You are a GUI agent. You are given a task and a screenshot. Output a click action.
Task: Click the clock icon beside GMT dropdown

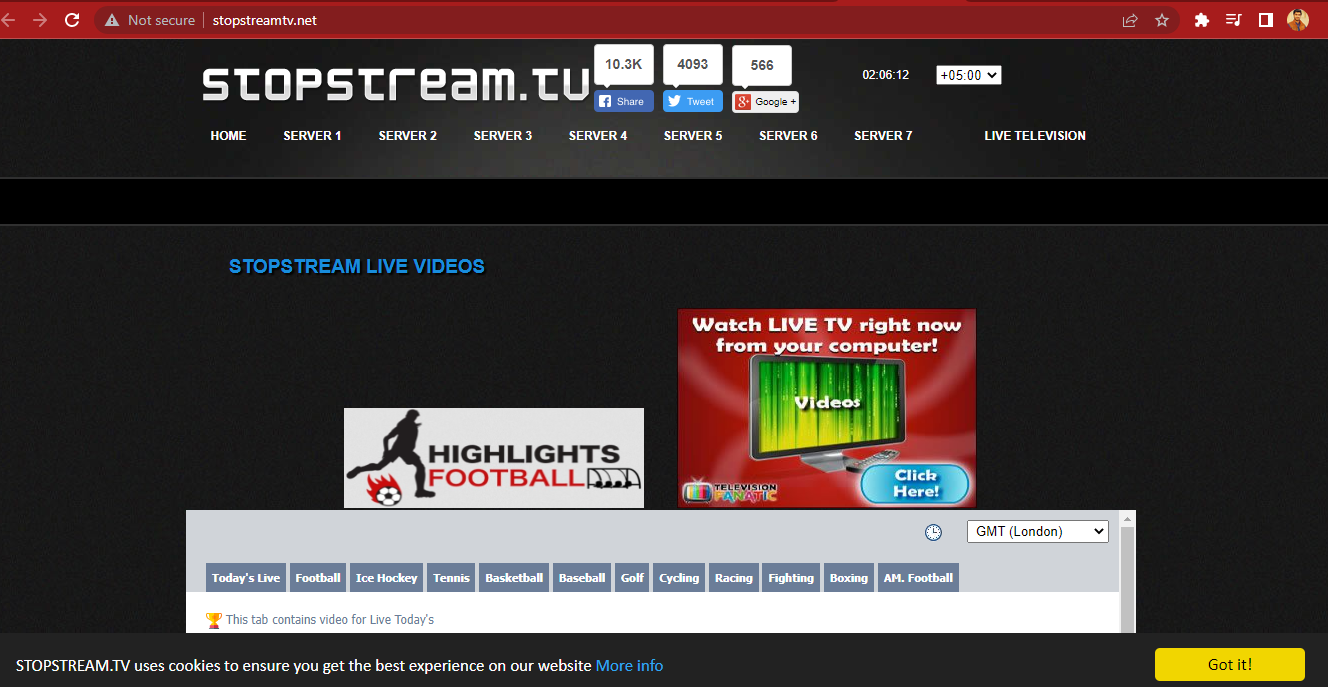tap(933, 532)
